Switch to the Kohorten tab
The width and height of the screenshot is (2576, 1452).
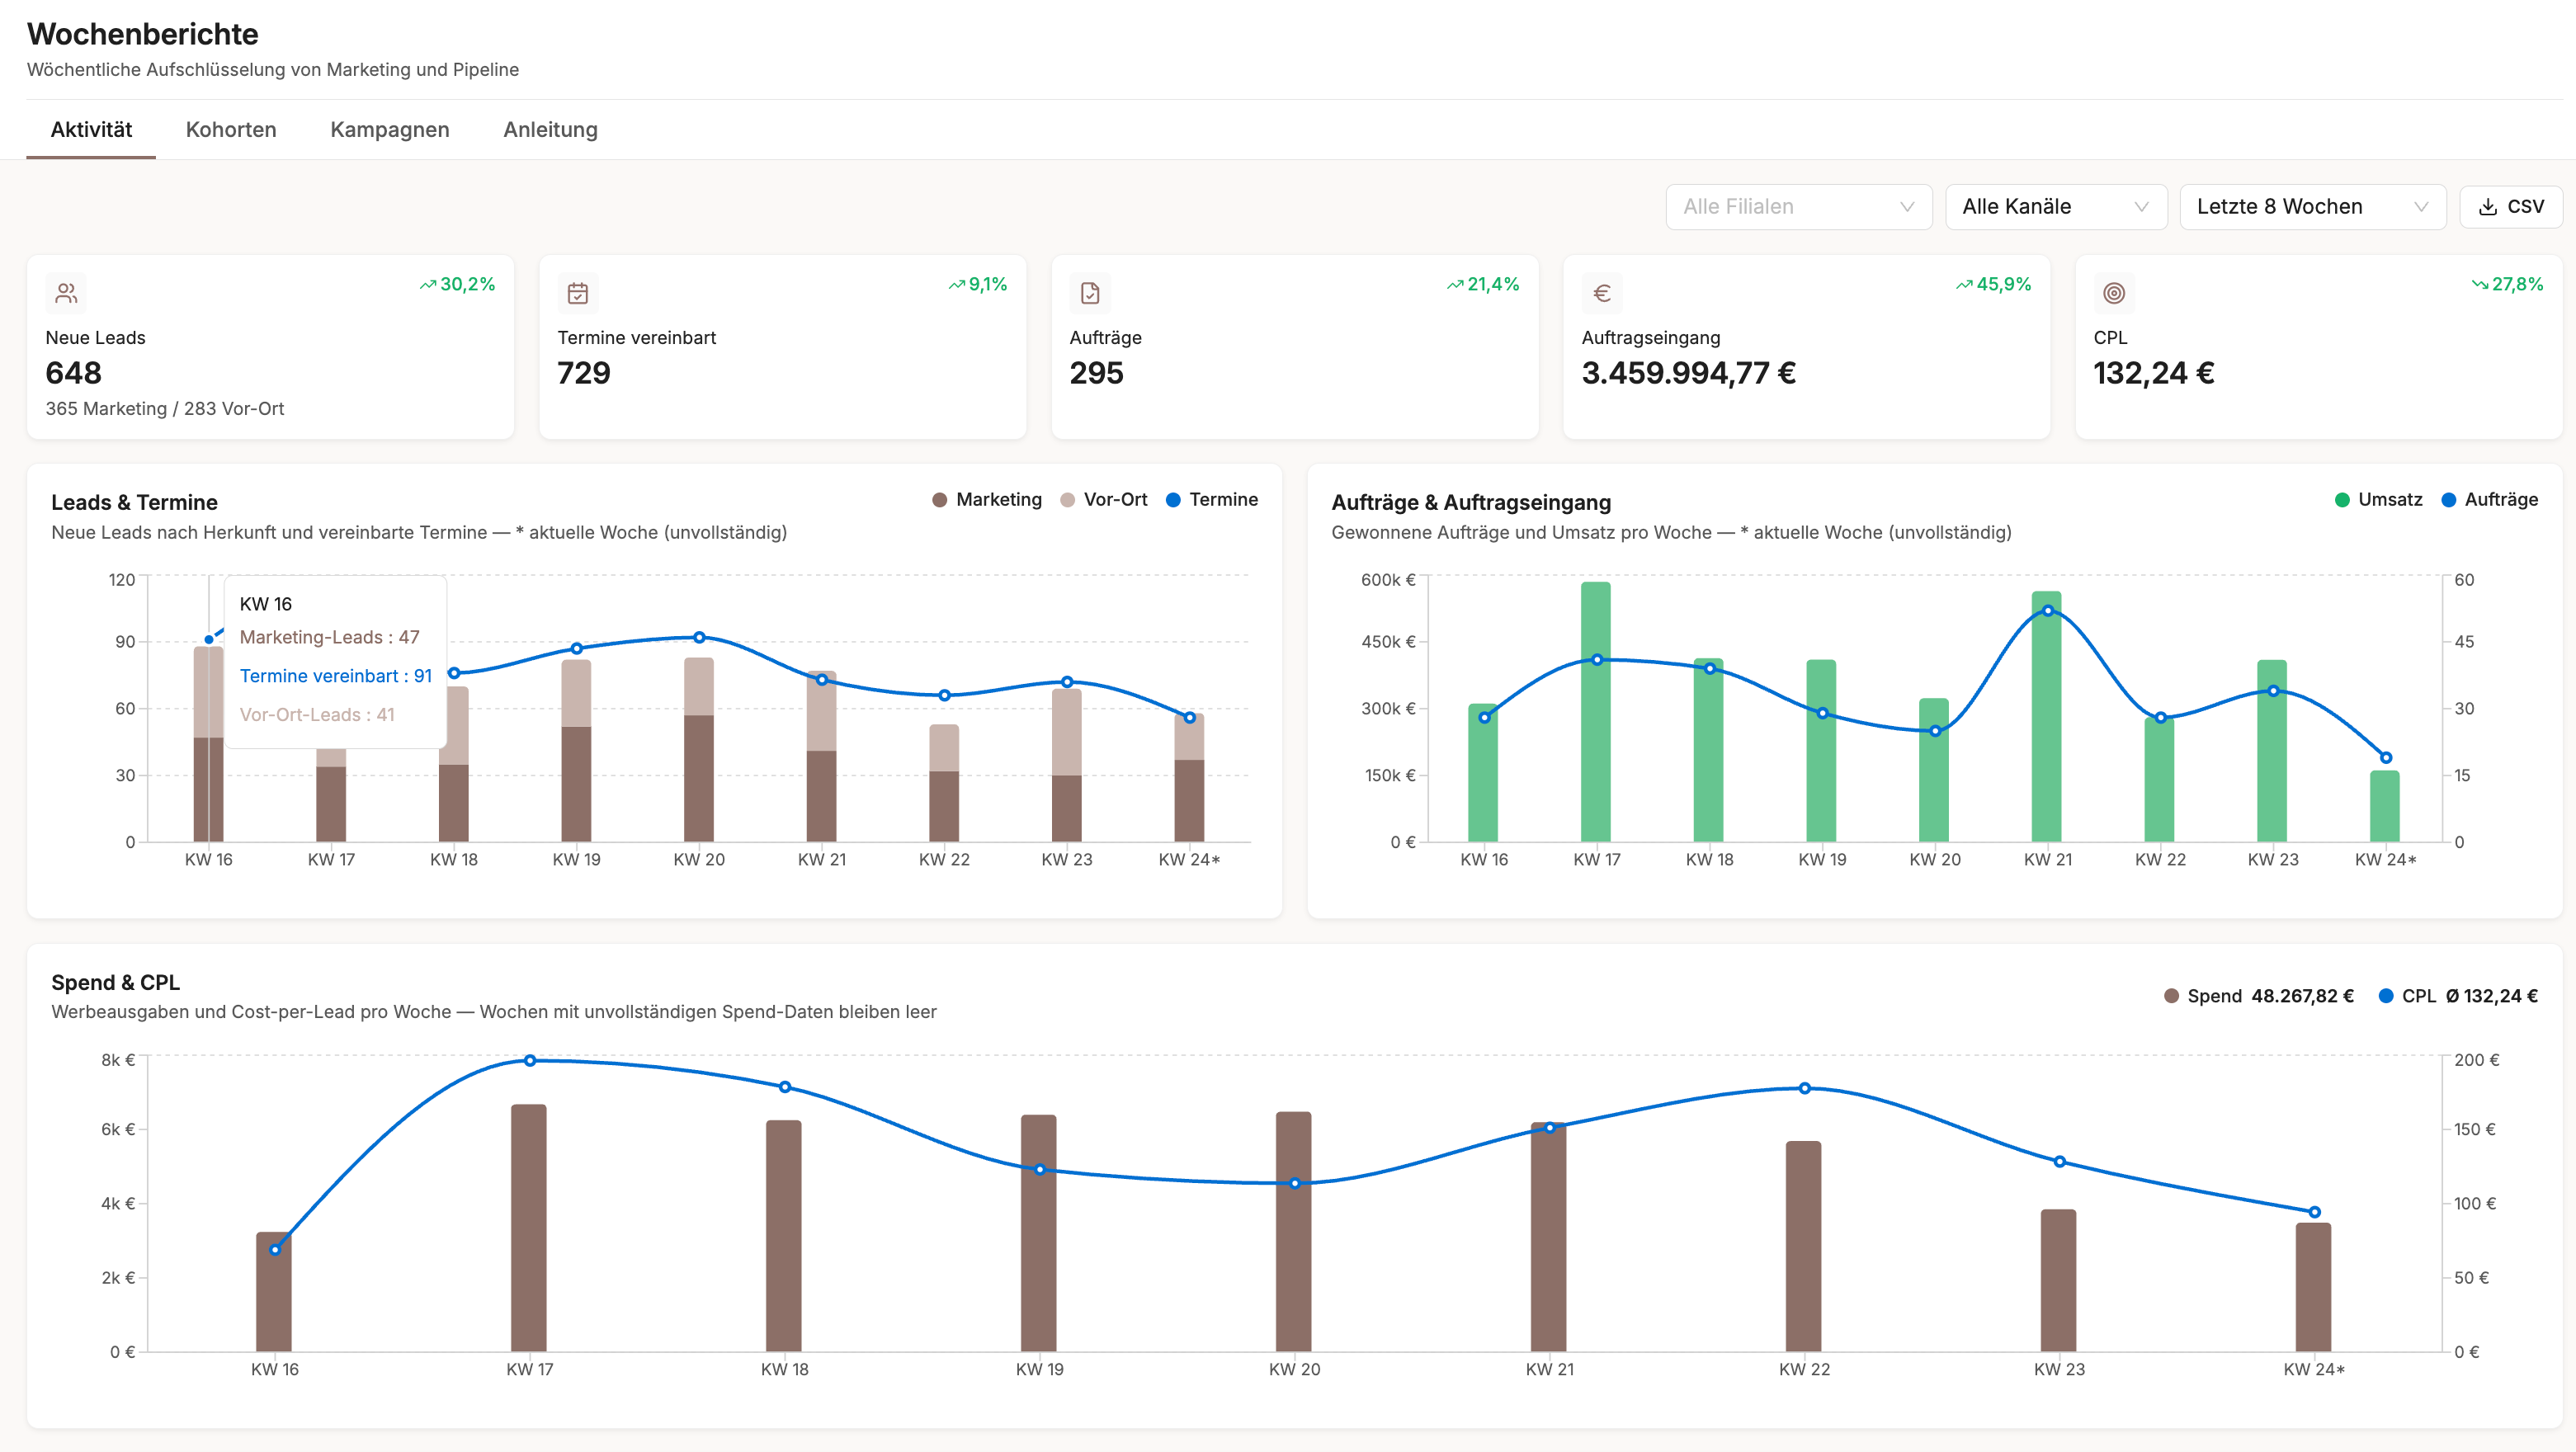pyautogui.click(x=231, y=130)
